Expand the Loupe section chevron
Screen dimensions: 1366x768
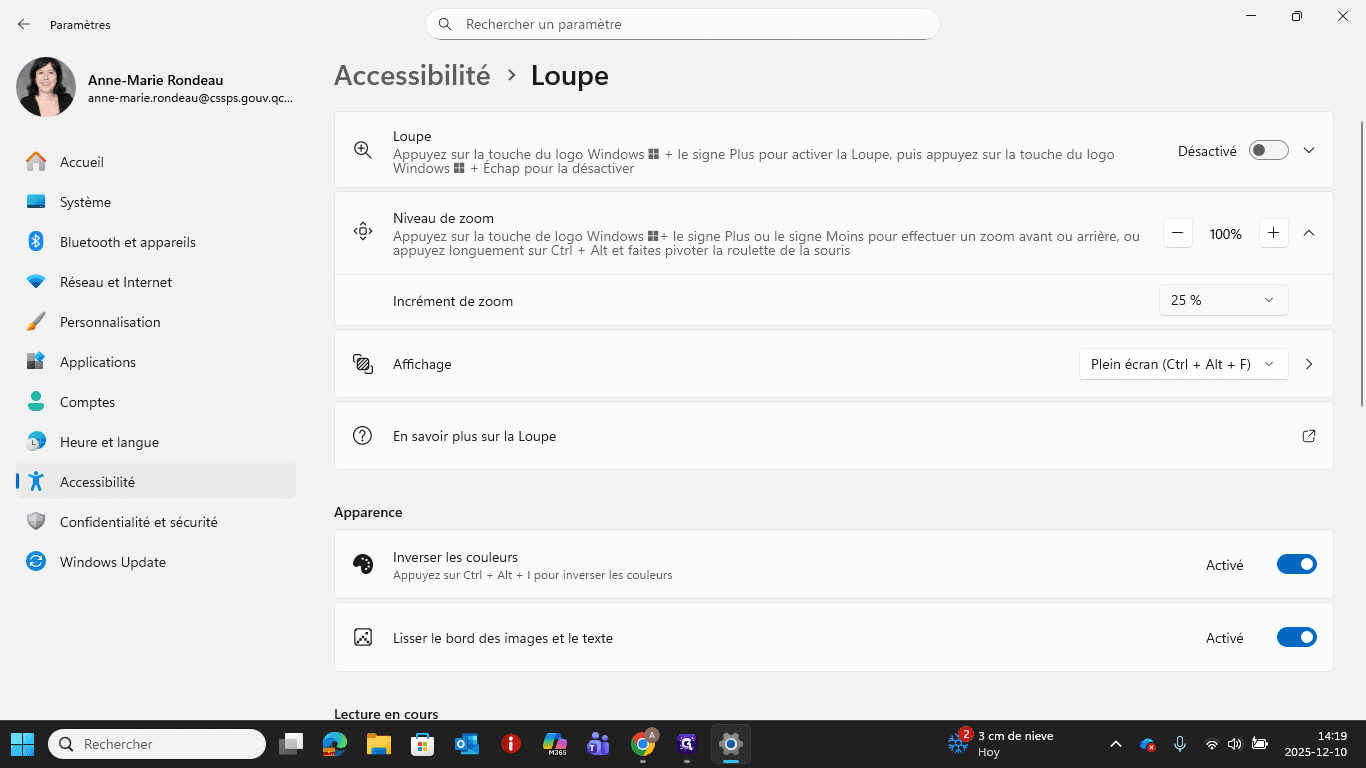pyautogui.click(x=1309, y=150)
